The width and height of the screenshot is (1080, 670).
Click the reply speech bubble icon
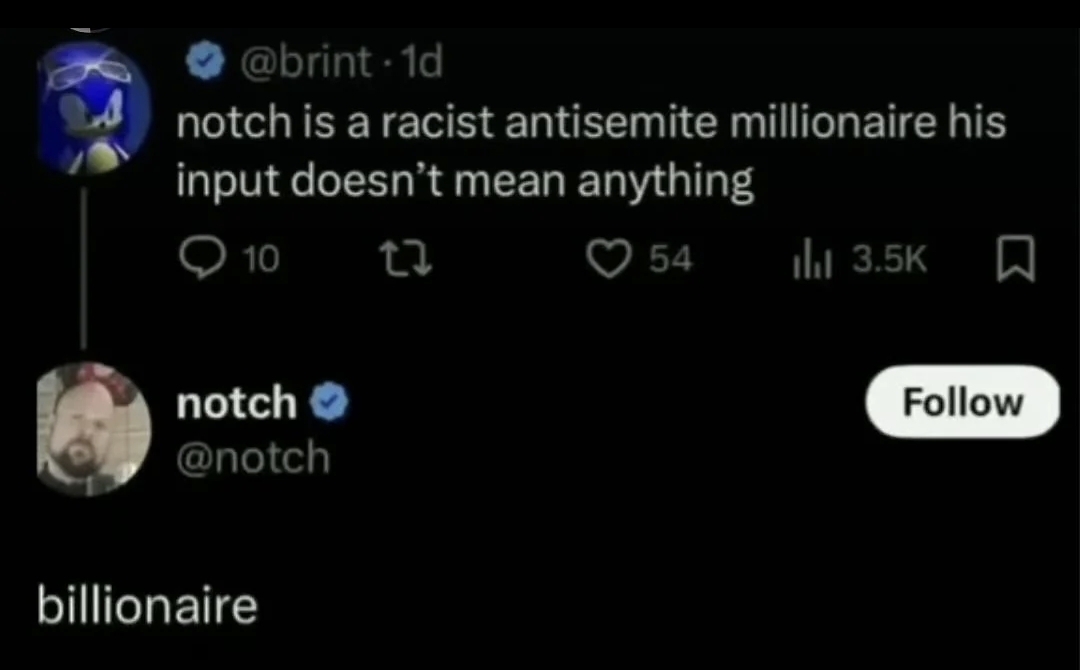[202, 260]
